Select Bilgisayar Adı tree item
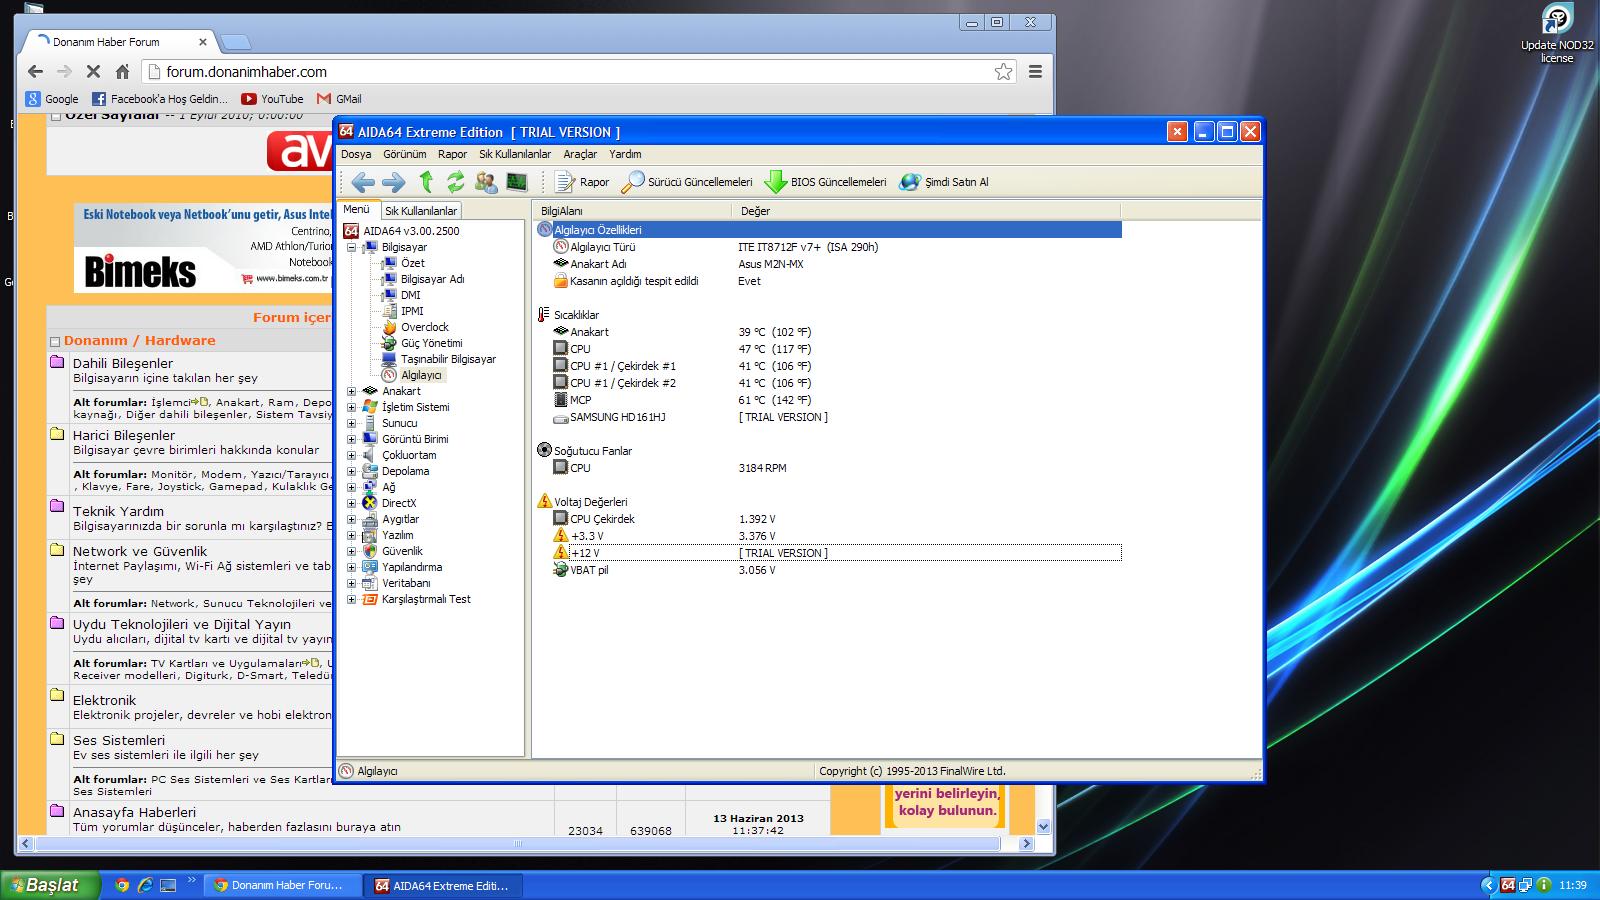Viewport: 1600px width, 900px height. (432, 279)
